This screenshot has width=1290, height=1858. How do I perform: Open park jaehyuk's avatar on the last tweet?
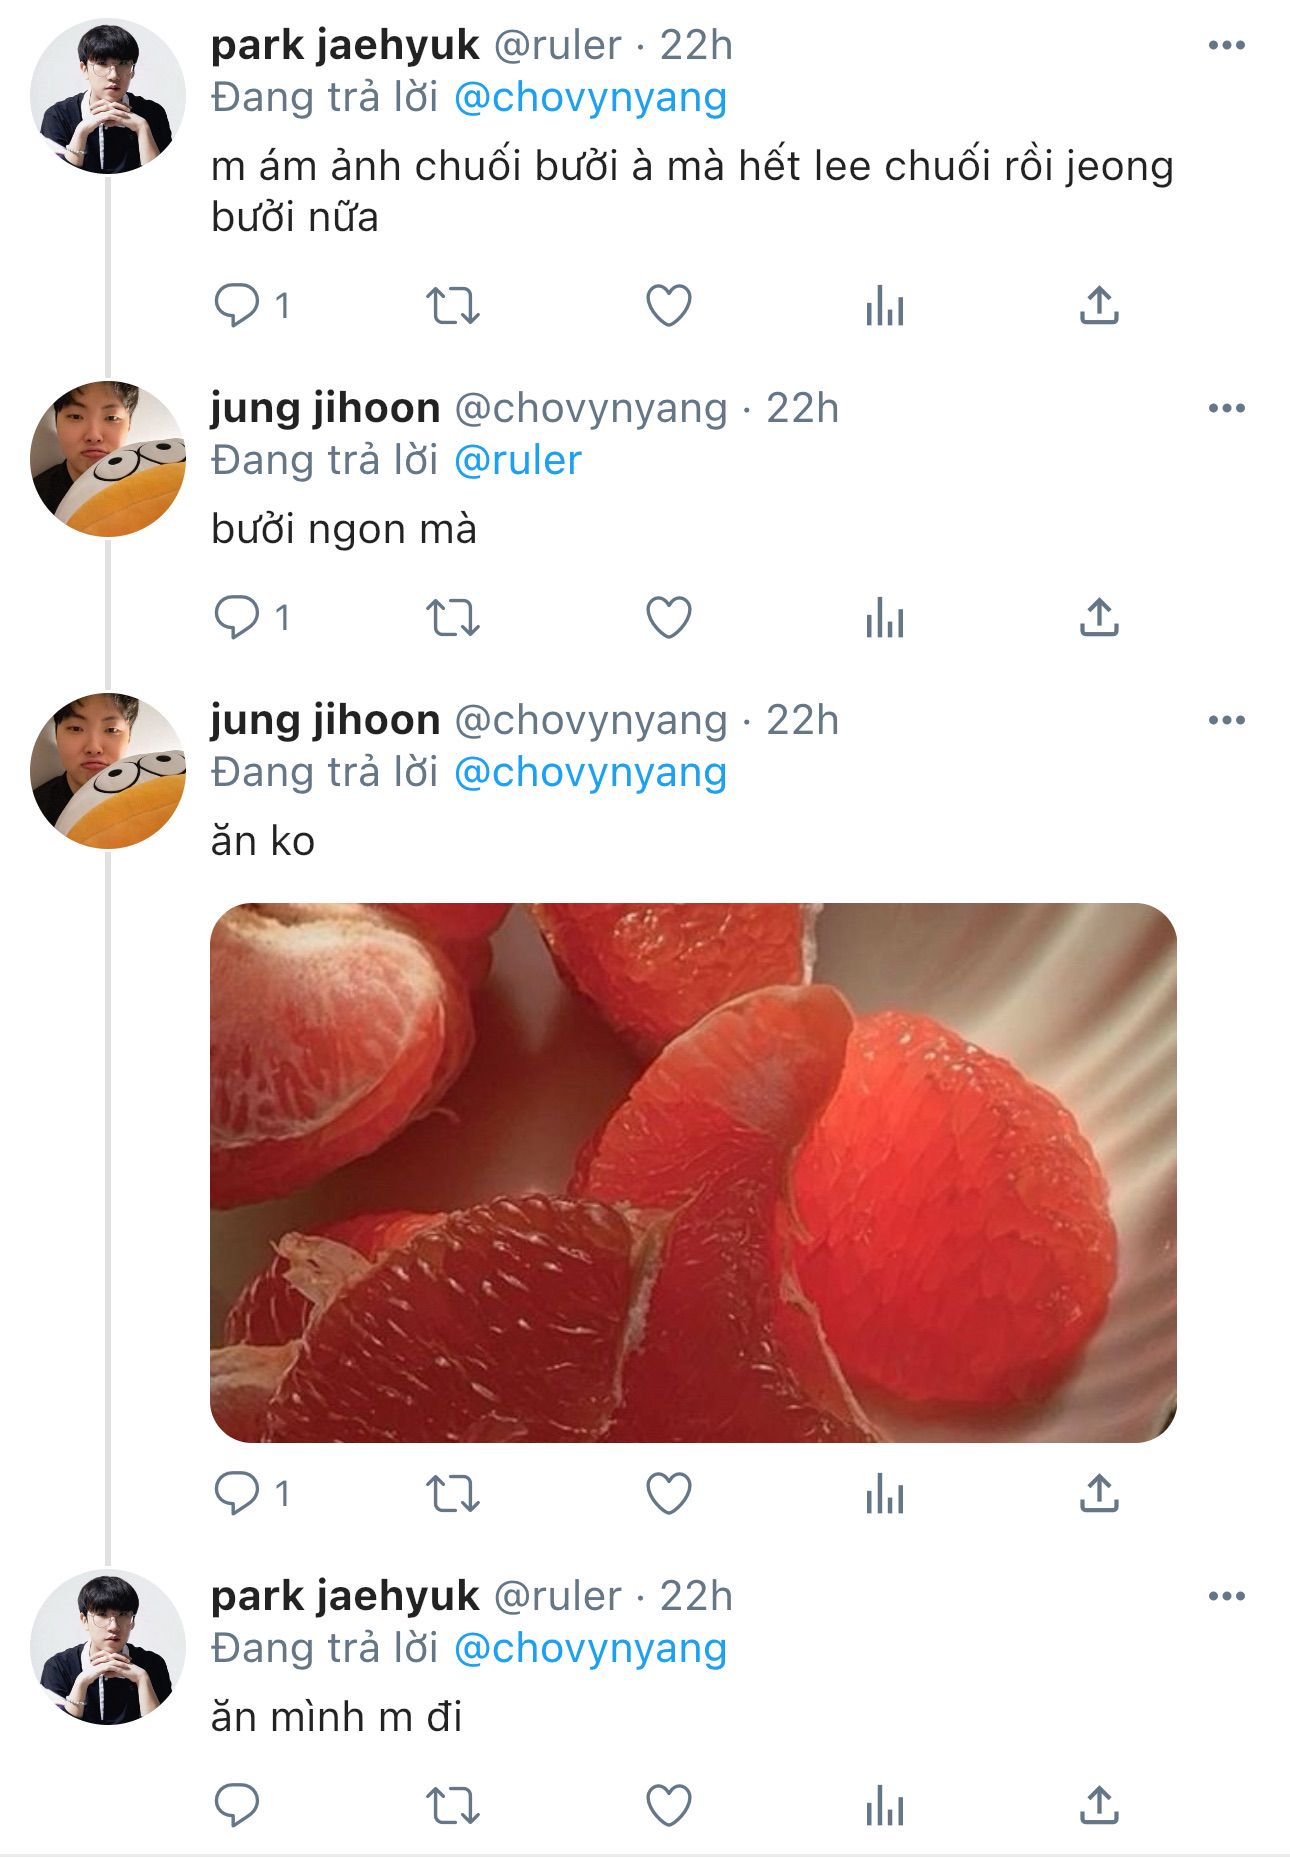[x=108, y=1647]
